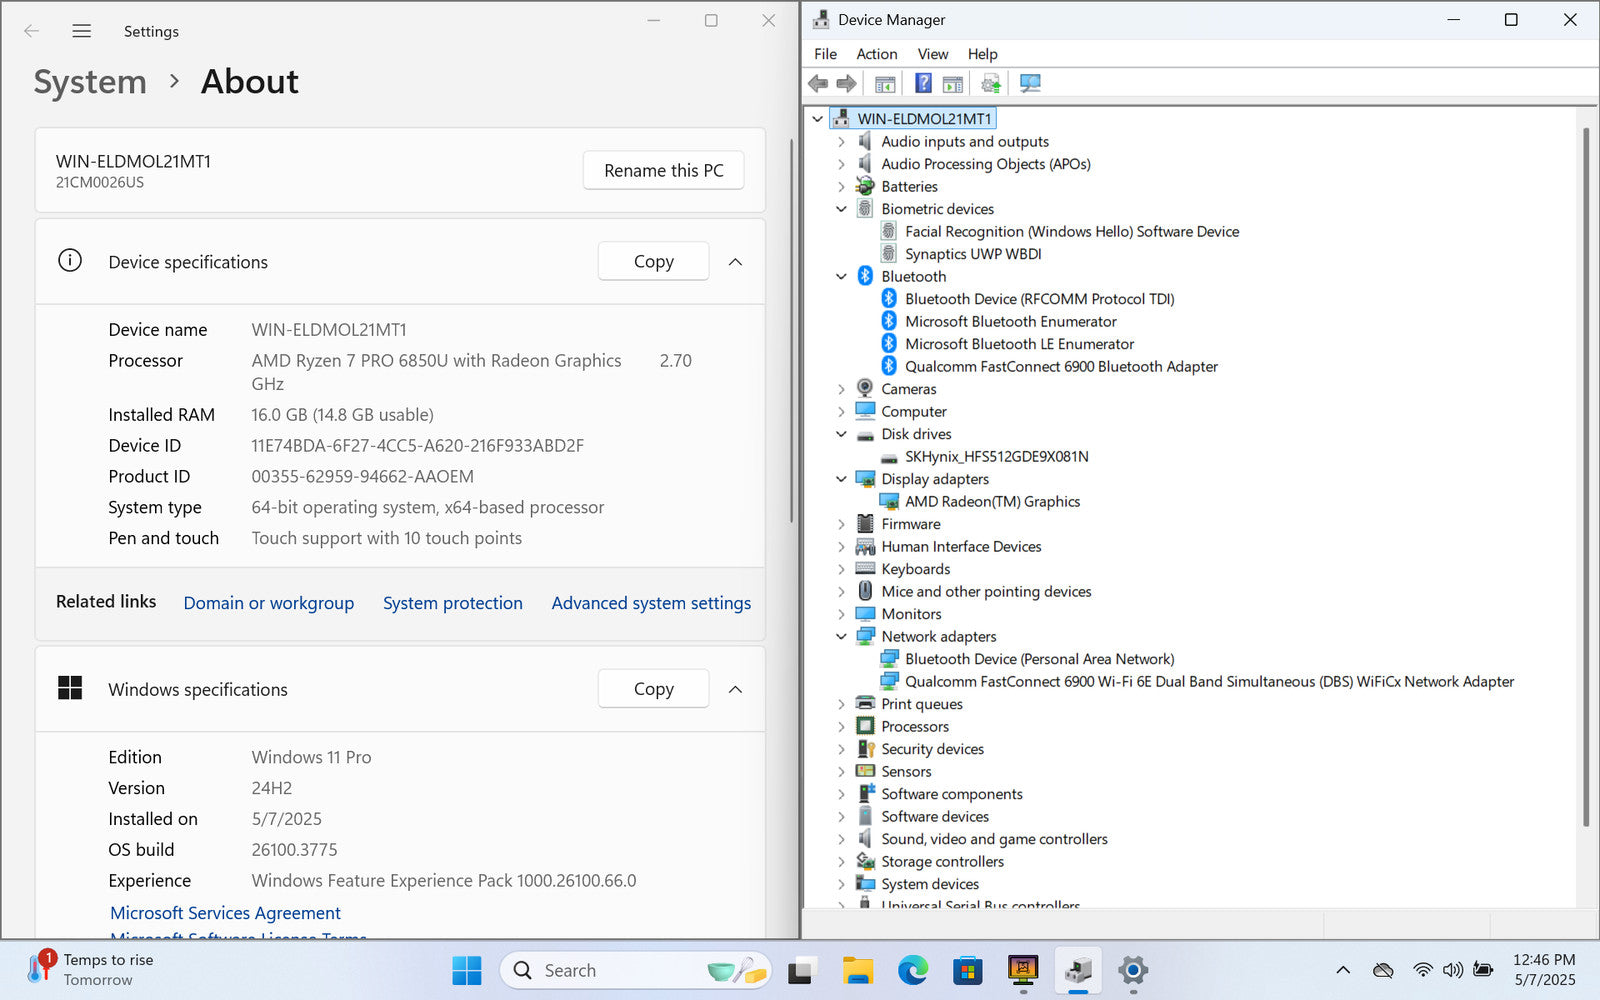Copy the Device specifications
The image size is (1600, 1000).
pyautogui.click(x=654, y=261)
